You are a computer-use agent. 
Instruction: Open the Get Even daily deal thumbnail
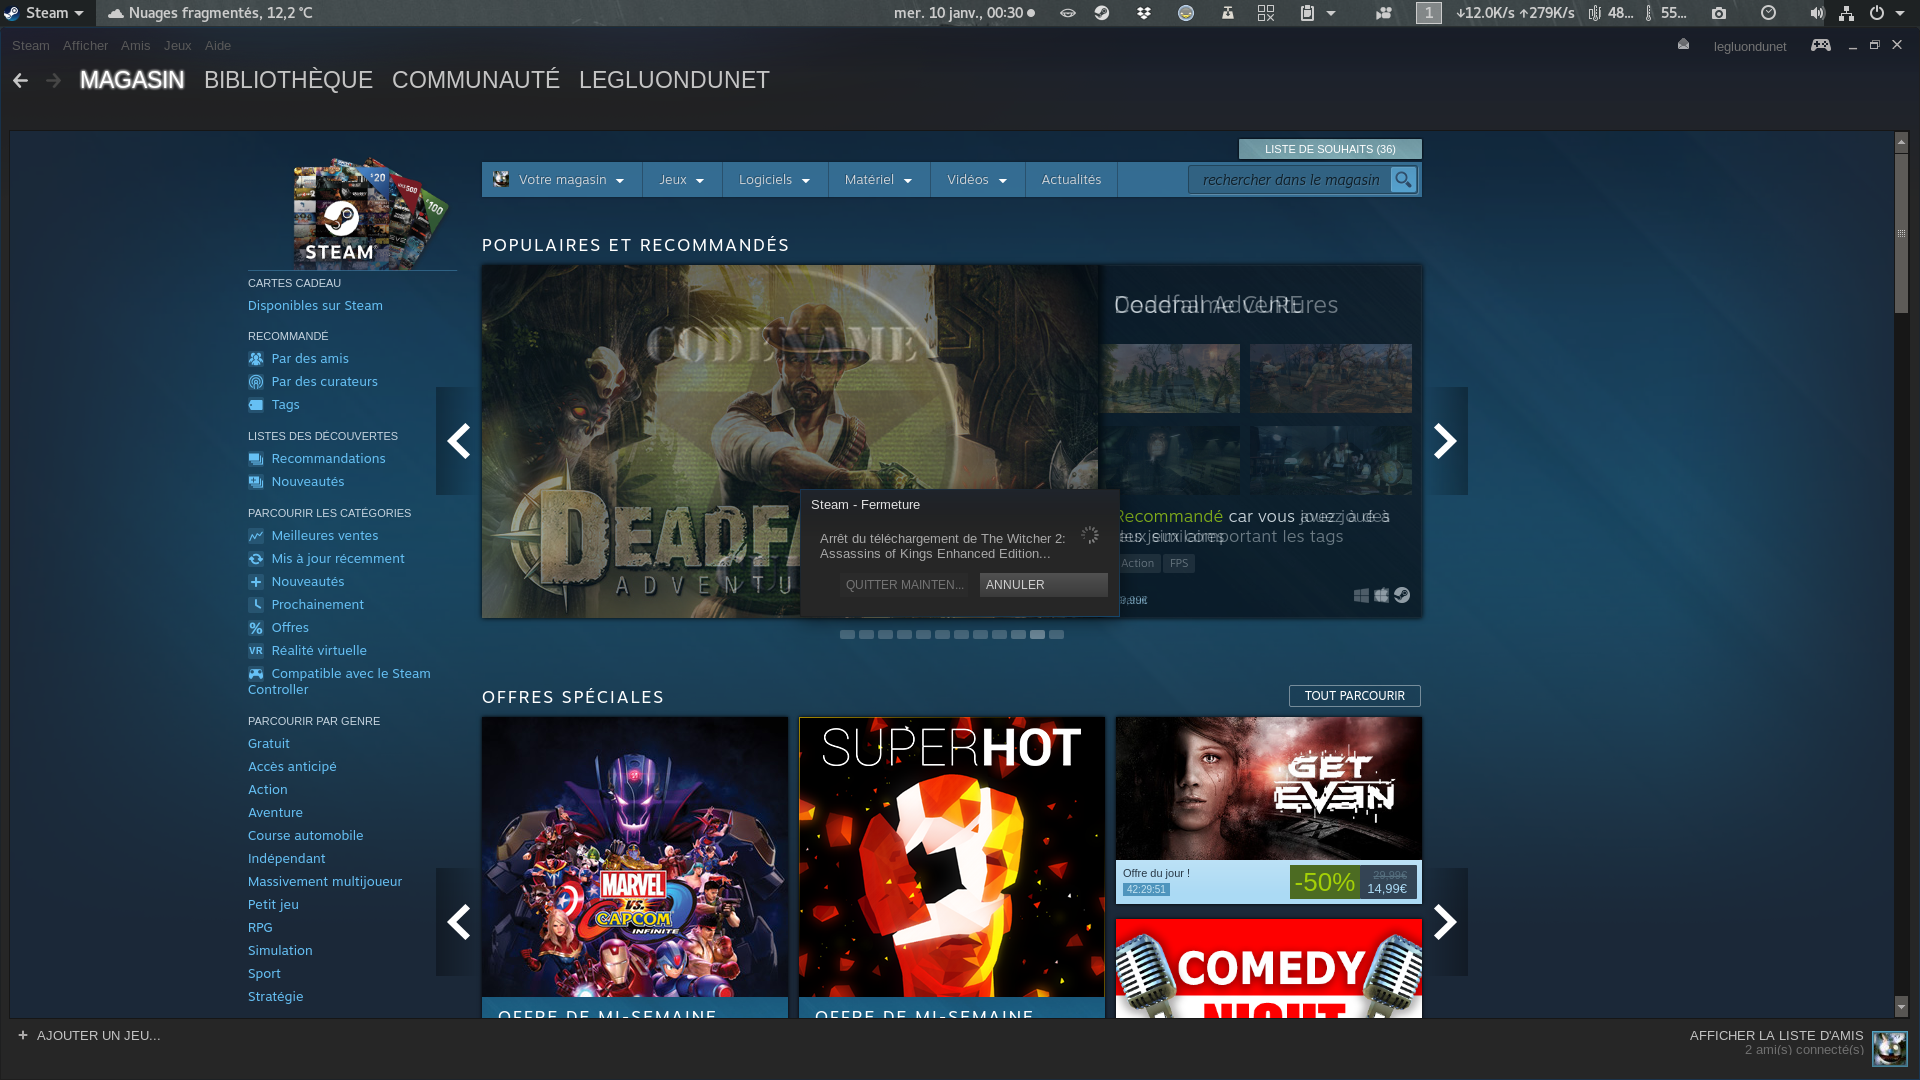tap(1269, 789)
